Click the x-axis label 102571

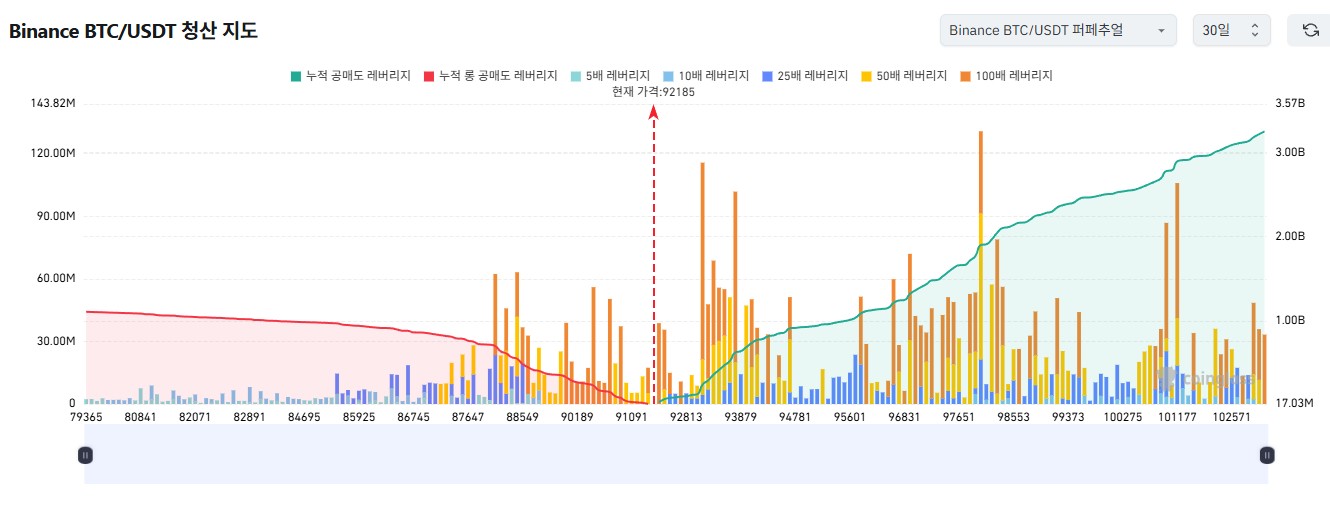pyautogui.click(x=1232, y=417)
